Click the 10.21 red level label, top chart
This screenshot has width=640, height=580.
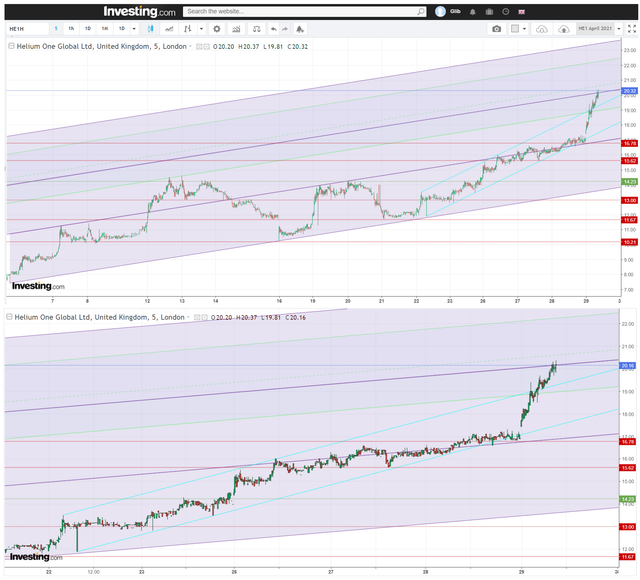(629, 242)
